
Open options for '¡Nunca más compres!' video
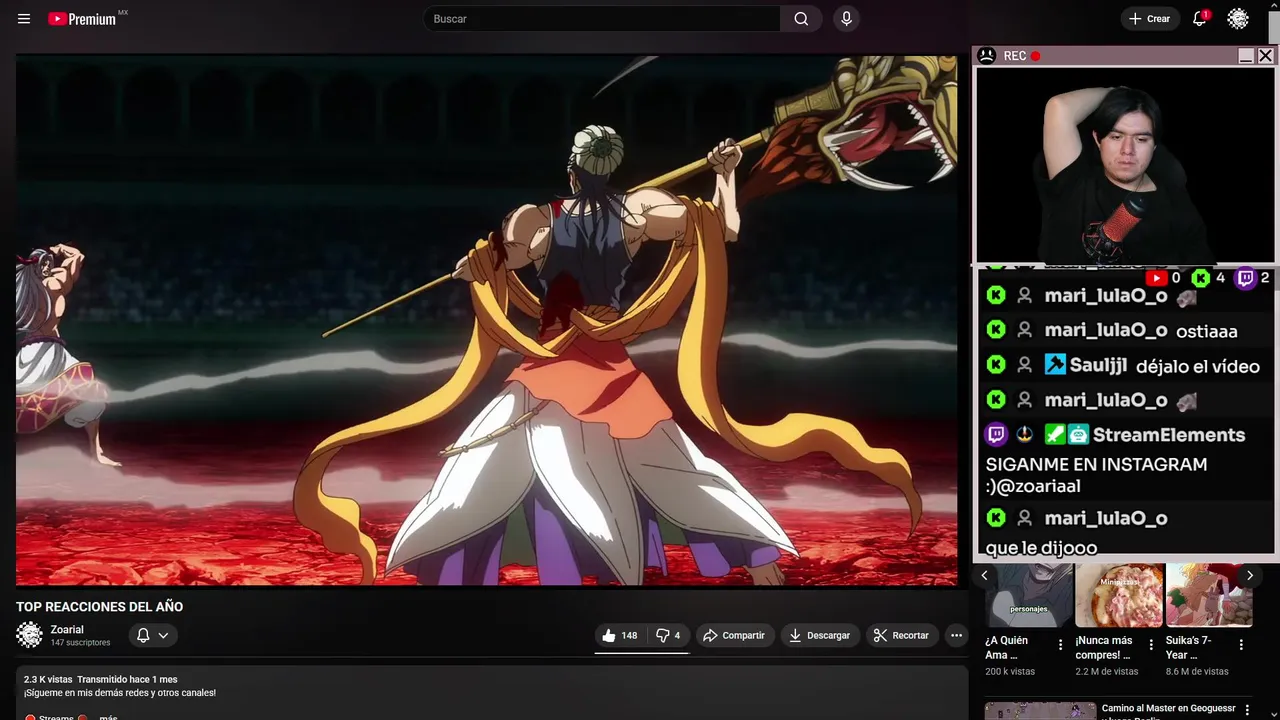[1151, 645]
